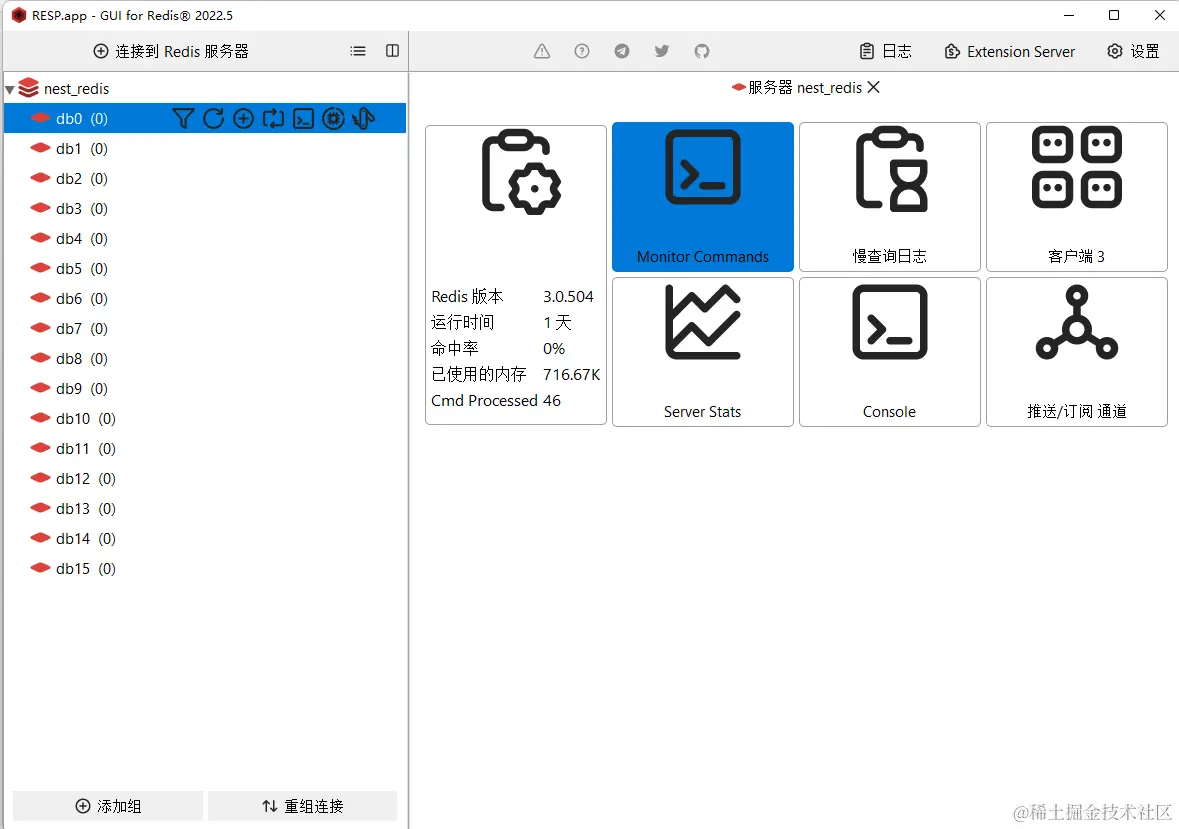Viewport: 1179px width, 829px height.
Task: Open the Twitter icon link
Action: 662,51
